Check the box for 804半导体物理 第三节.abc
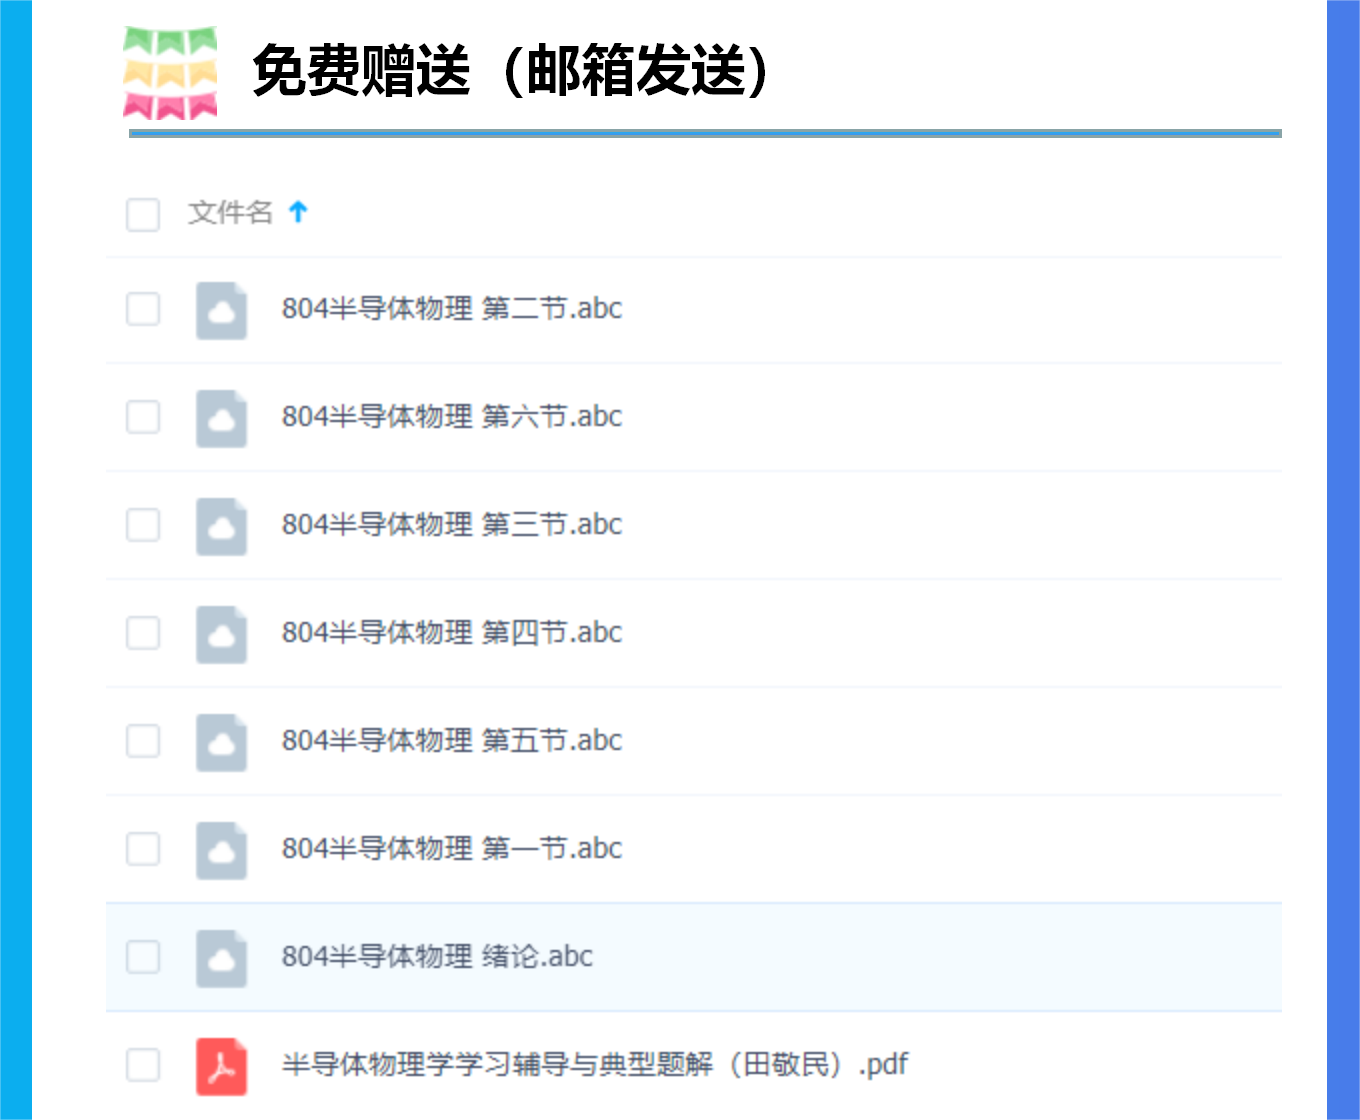The height and width of the screenshot is (1120, 1360). tap(143, 525)
